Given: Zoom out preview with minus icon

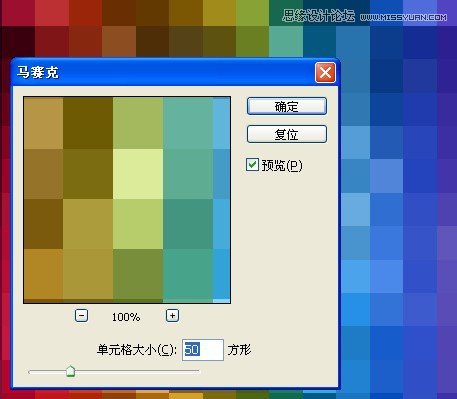Looking at the screenshot, I should click(x=82, y=315).
